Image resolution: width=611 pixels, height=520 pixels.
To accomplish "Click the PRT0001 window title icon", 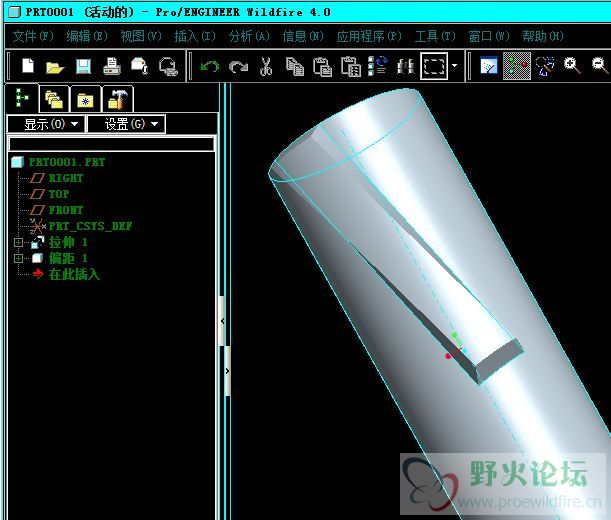I will [14, 12].
